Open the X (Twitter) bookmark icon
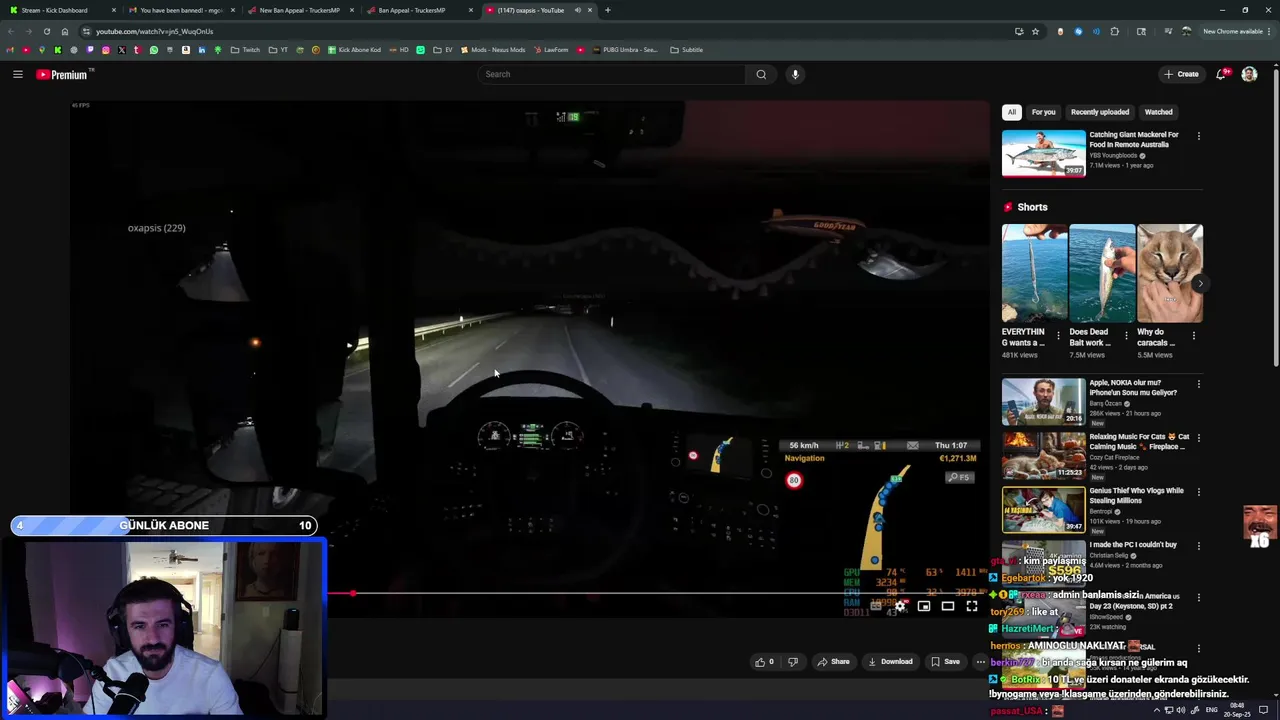1280x720 pixels. [x=122, y=50]
